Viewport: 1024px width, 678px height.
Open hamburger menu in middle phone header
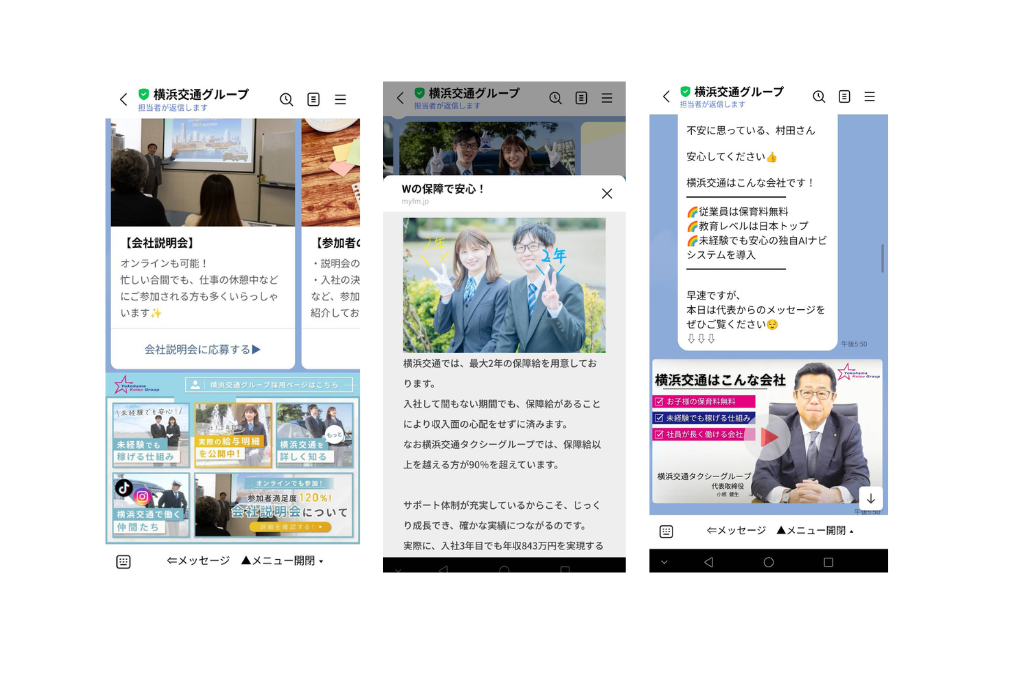(607, 98)
